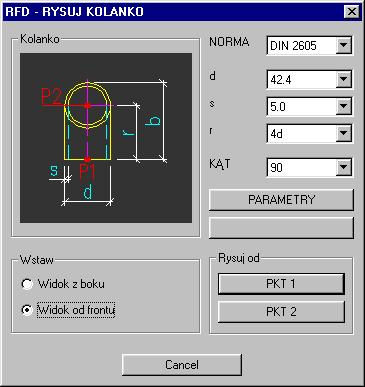Viewport: 365px width, 387px height.
Task: Close the RFD - RYSUJ KOLANKO dialog
Action: [351, 12]
